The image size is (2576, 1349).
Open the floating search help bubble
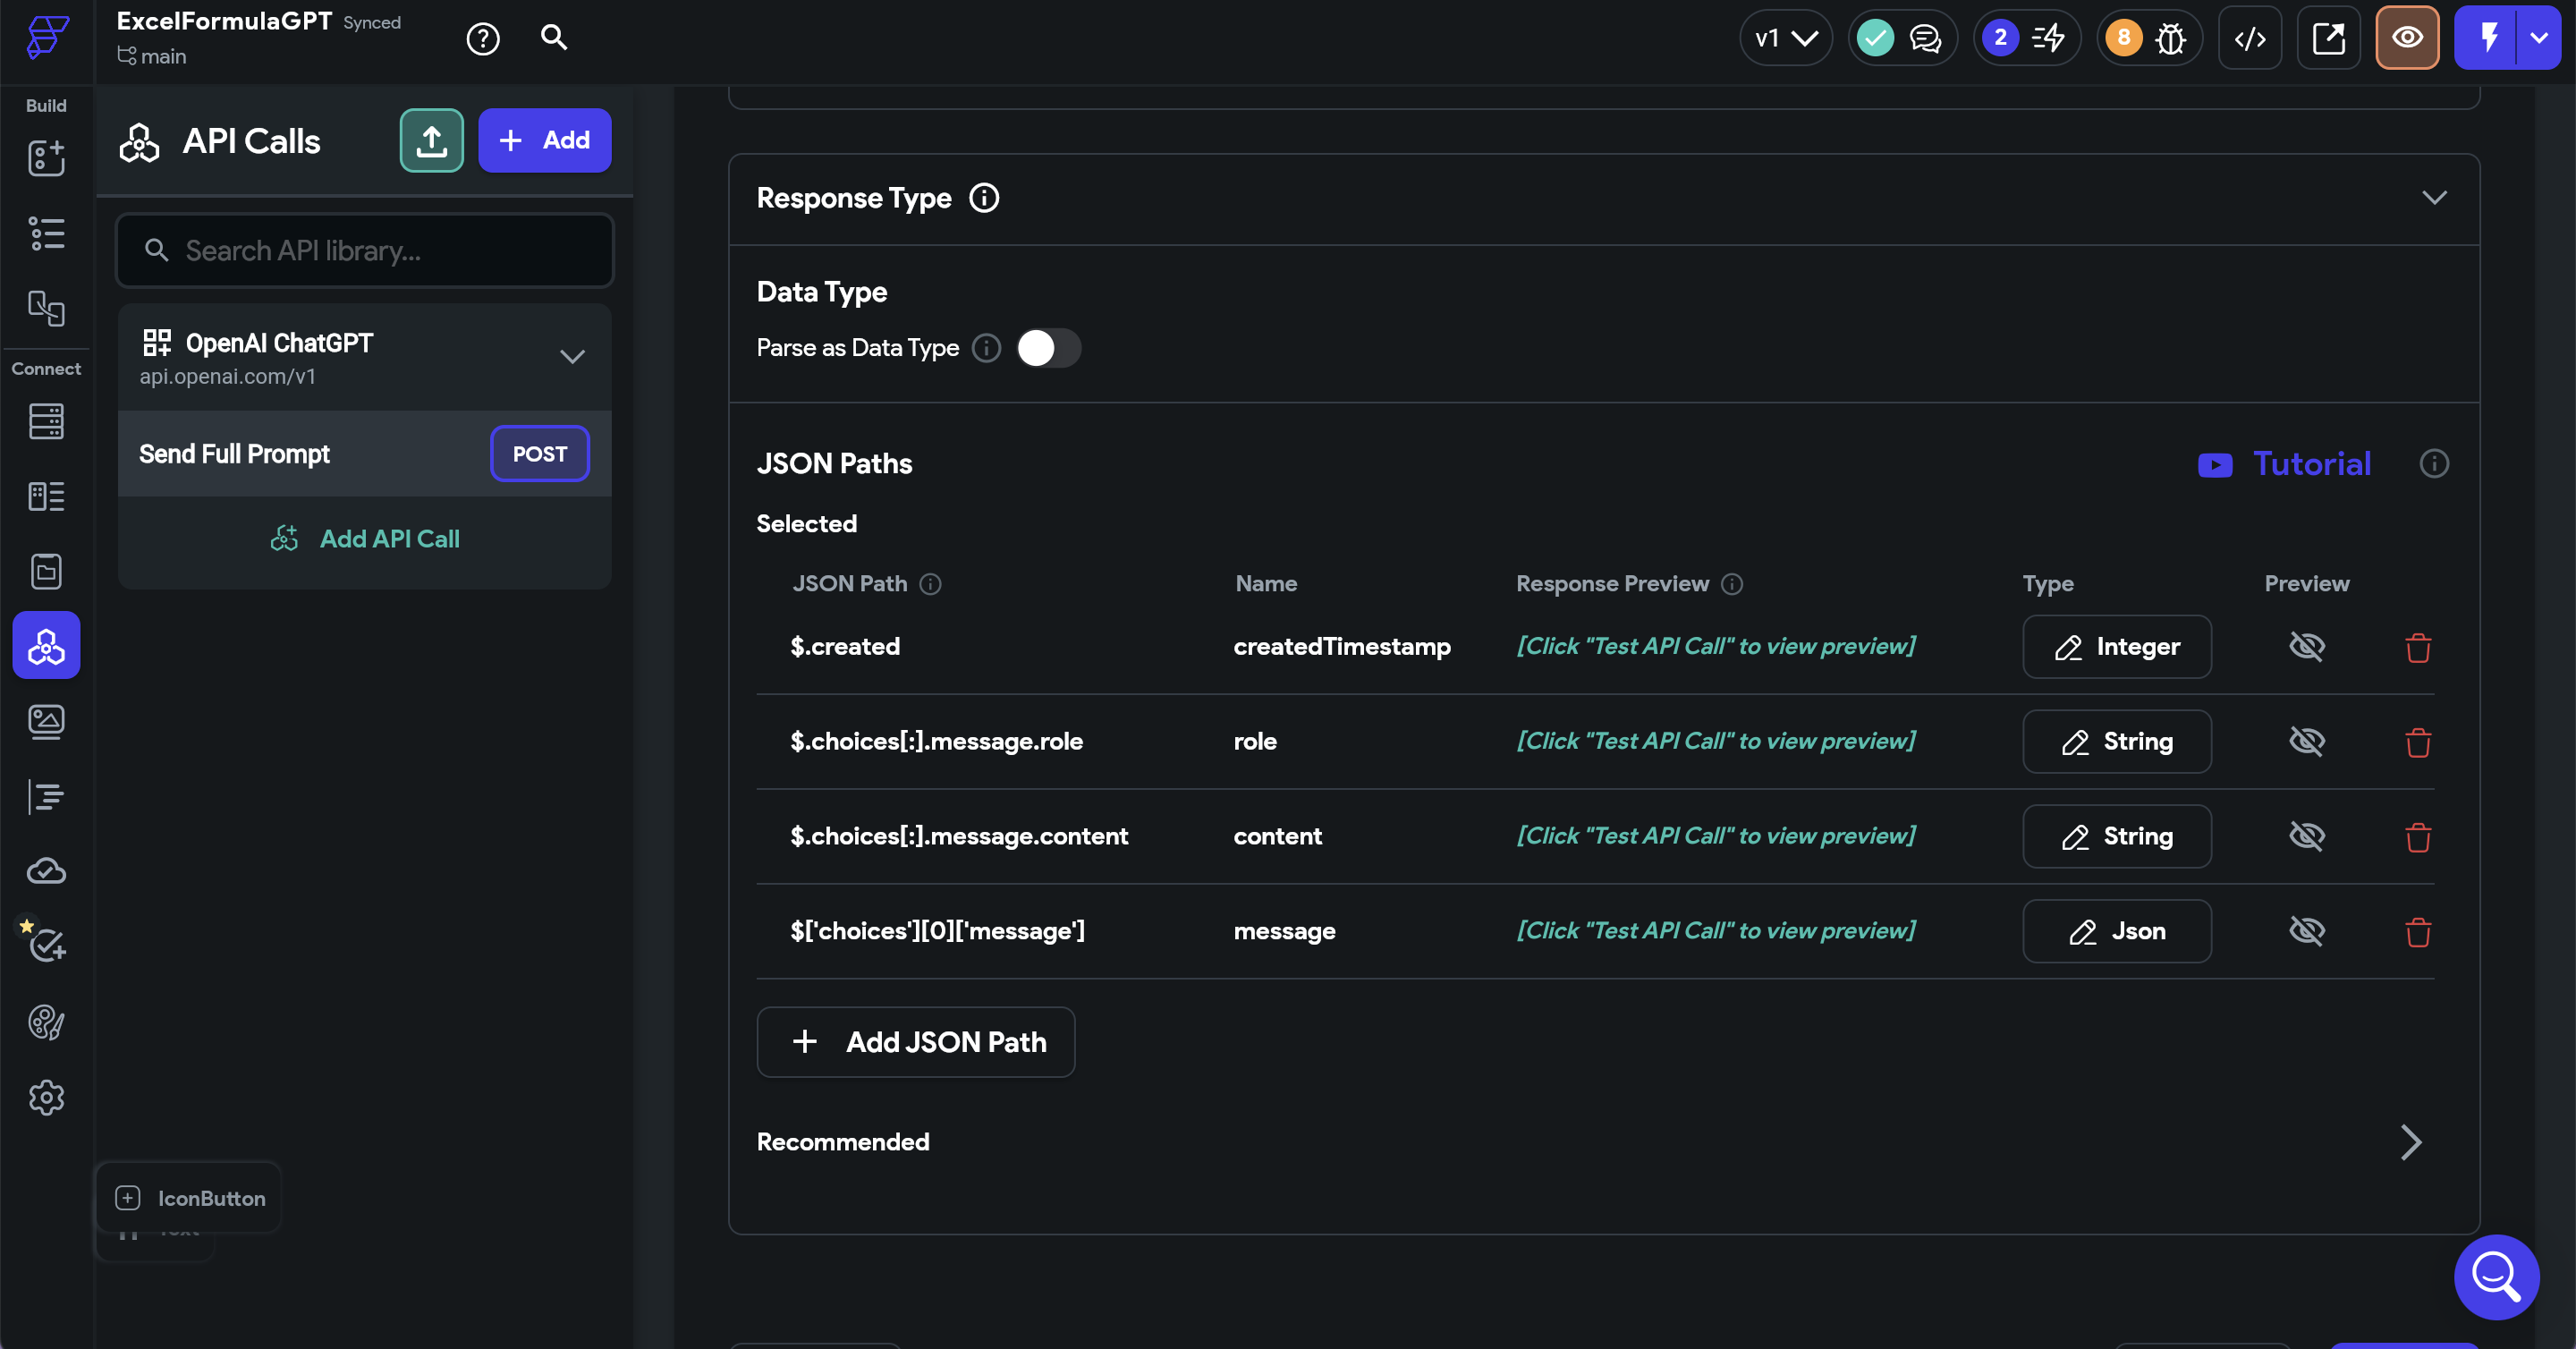pyautogui.click(x=2496, y=1277)
